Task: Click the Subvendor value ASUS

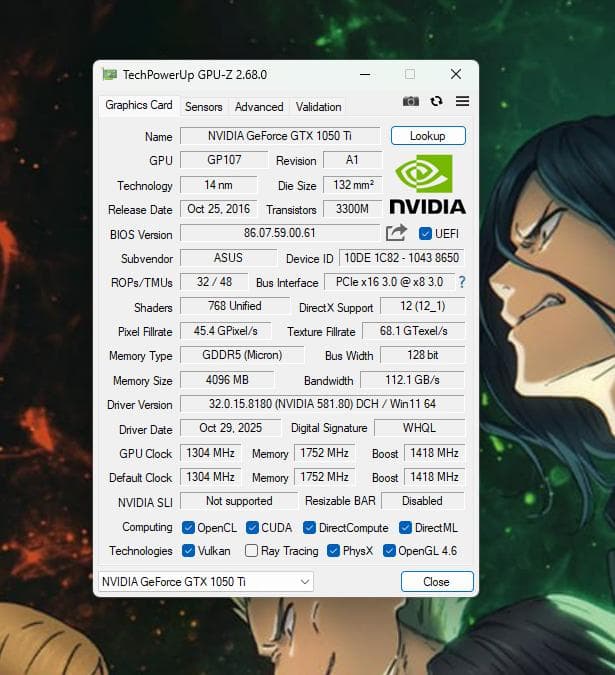Action: tap(228, 258)
